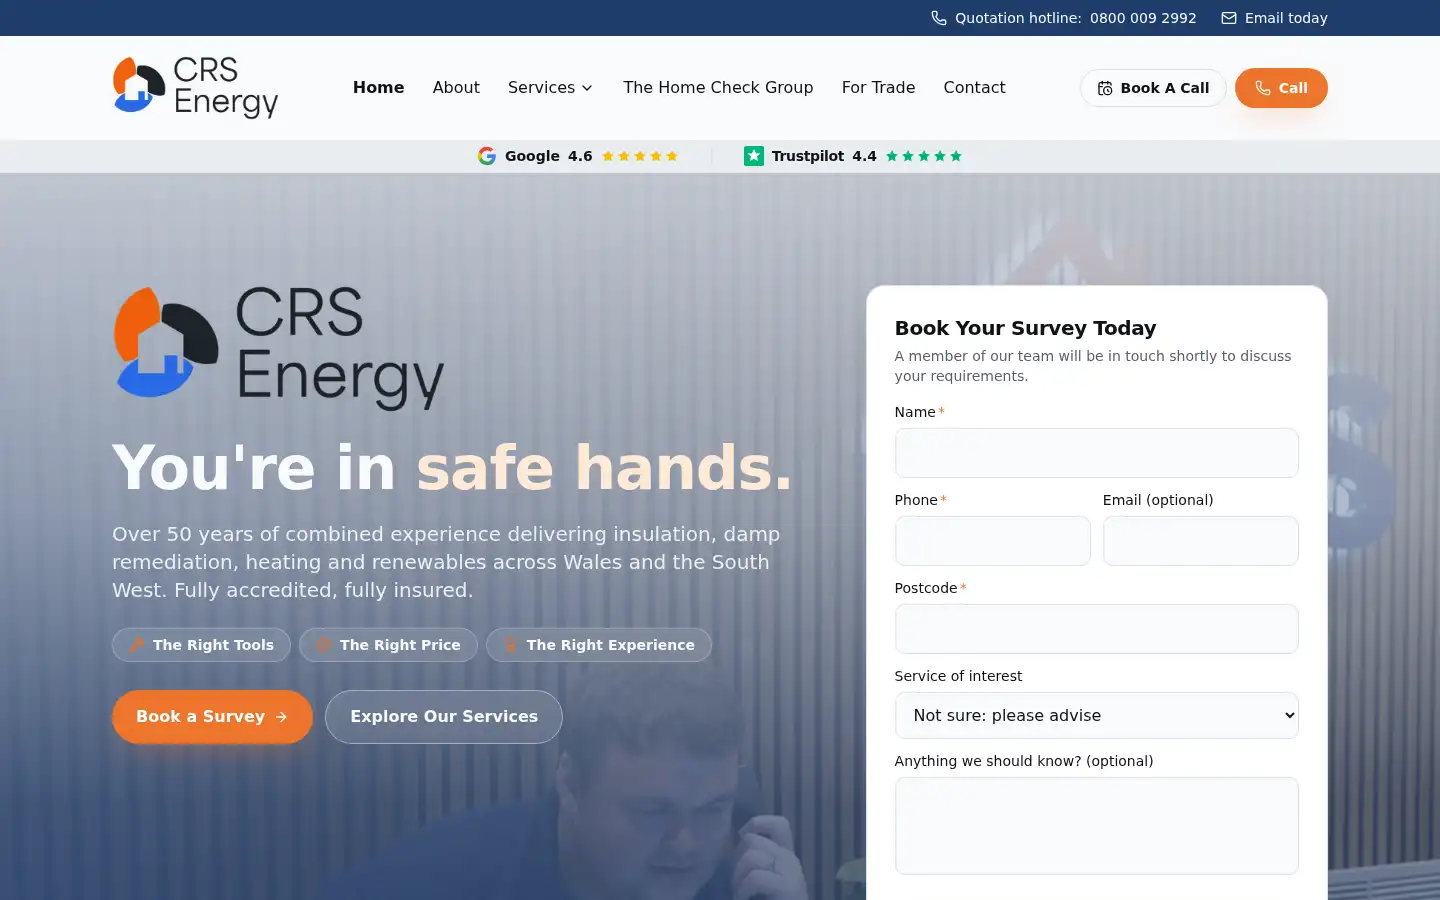The width and height of the screenshot is (1440, 900).
Task: Click the phone icon beside Quotation hotline
Action: point(938,18)
